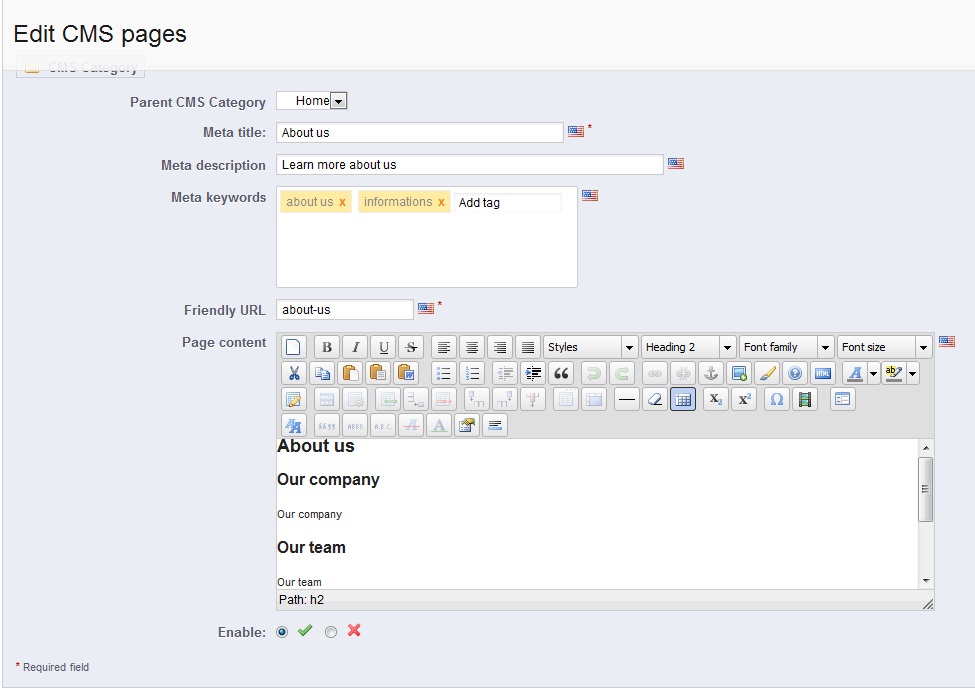Click the Friendly URL input field
This screenshot has width=975, height=689.
[x=344, y=310]
